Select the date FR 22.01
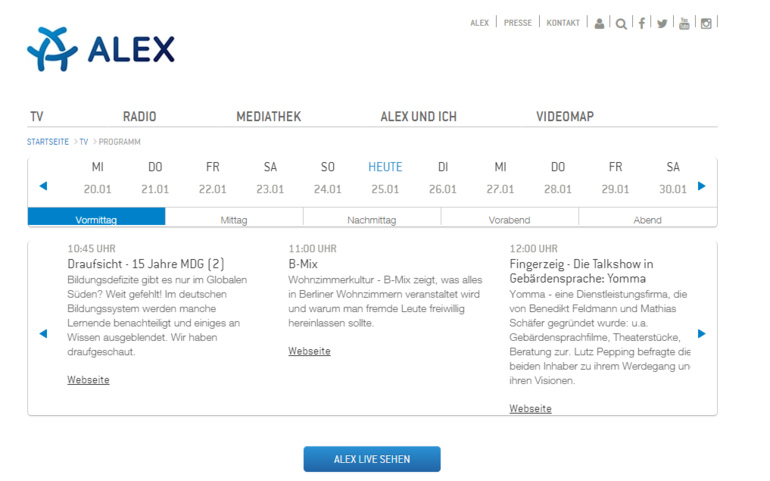The height and width of the screenshot is (481, 770). tap(213, 178)
